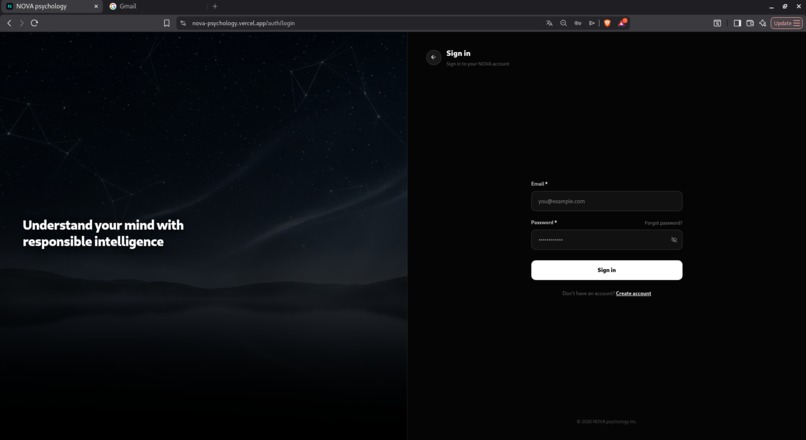The width and height of the screenshot is (806, 440).
Task: Toggle password visibility eye icon
Action: [674, 240]
